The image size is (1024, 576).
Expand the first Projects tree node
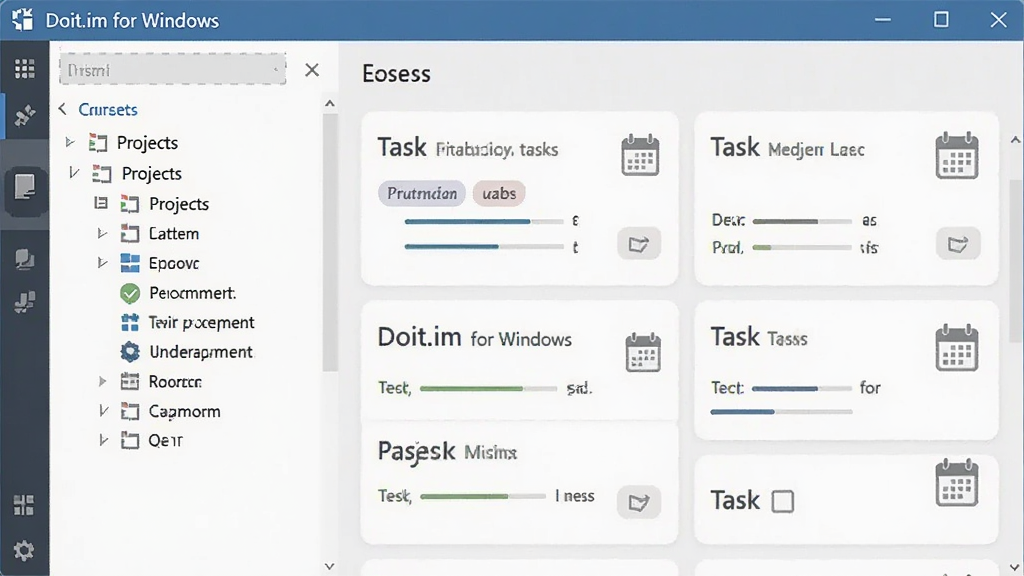point(70,142)
